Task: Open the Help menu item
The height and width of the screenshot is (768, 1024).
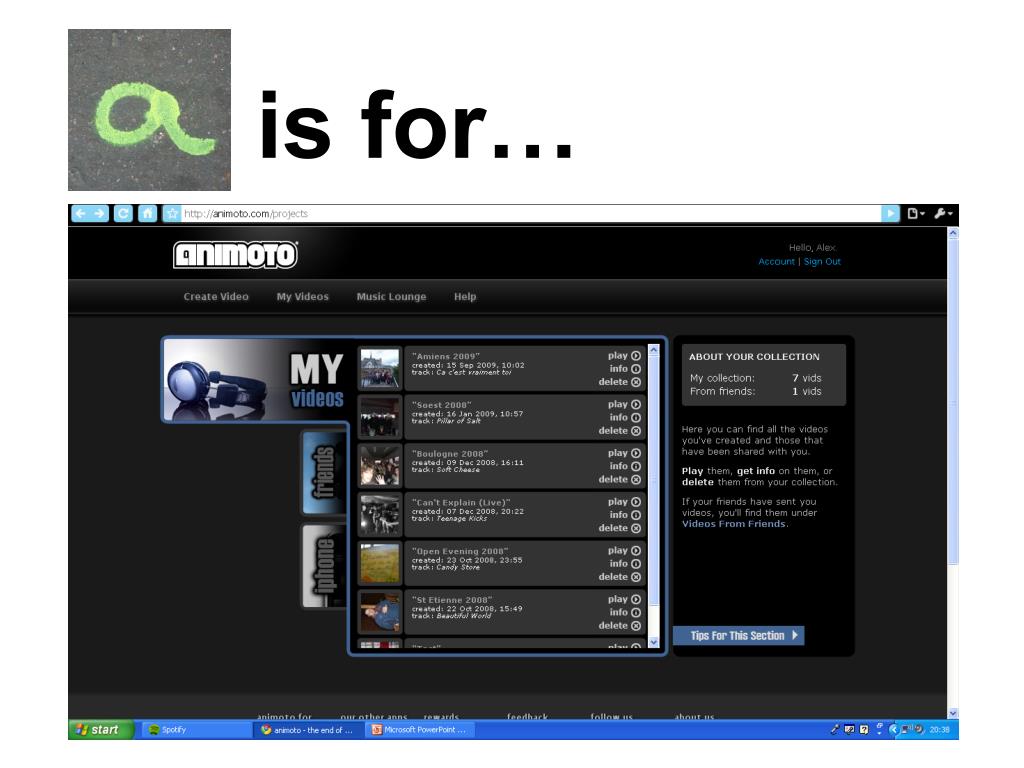Action: (465, 296)
